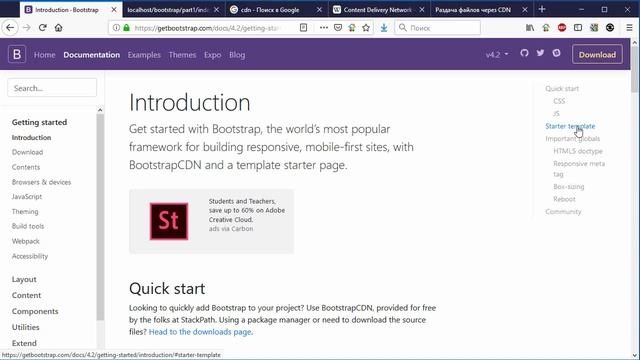Open downloads arrow icon
Screen dimensions: 640x360
coord(384,28)
